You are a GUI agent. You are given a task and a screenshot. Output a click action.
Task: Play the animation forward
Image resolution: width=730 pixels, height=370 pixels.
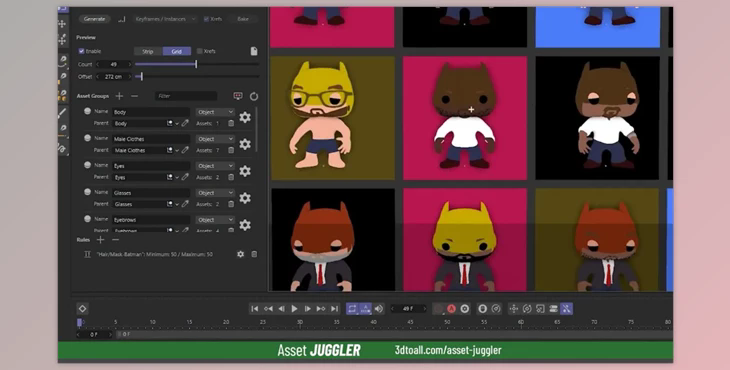(x=294, y=309)
